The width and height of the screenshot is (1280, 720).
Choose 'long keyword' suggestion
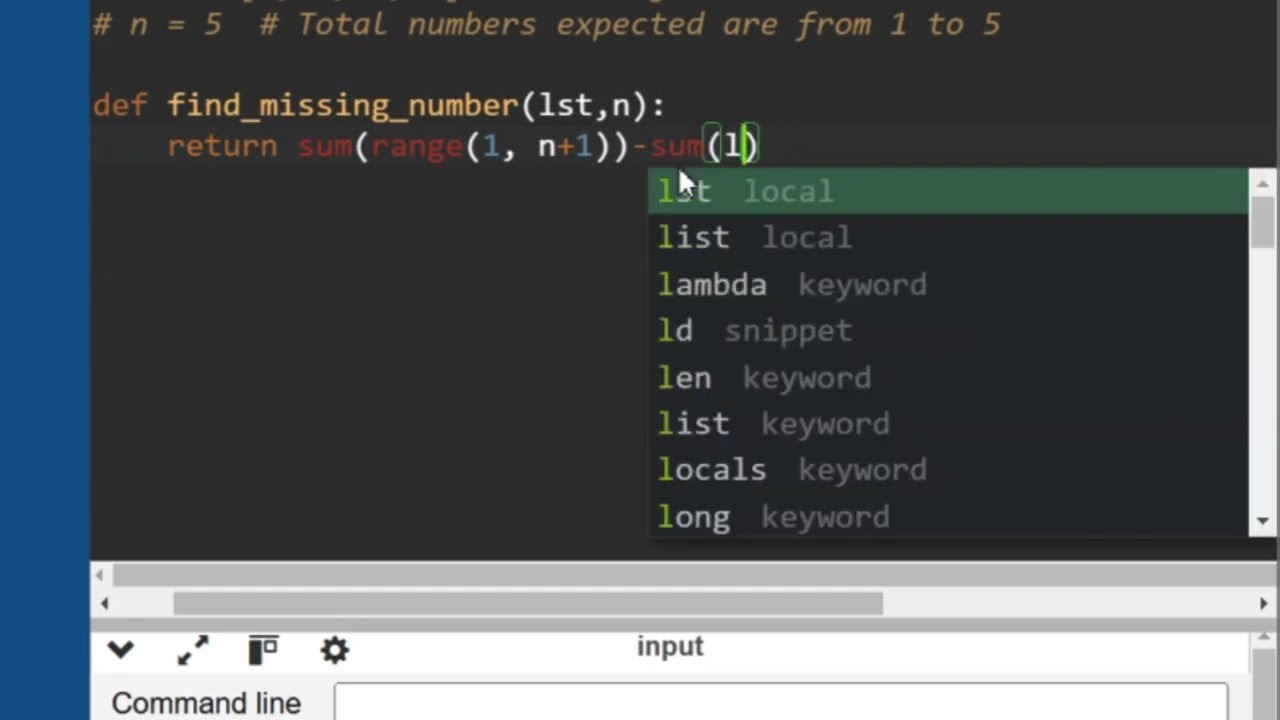tap(949, 517)
